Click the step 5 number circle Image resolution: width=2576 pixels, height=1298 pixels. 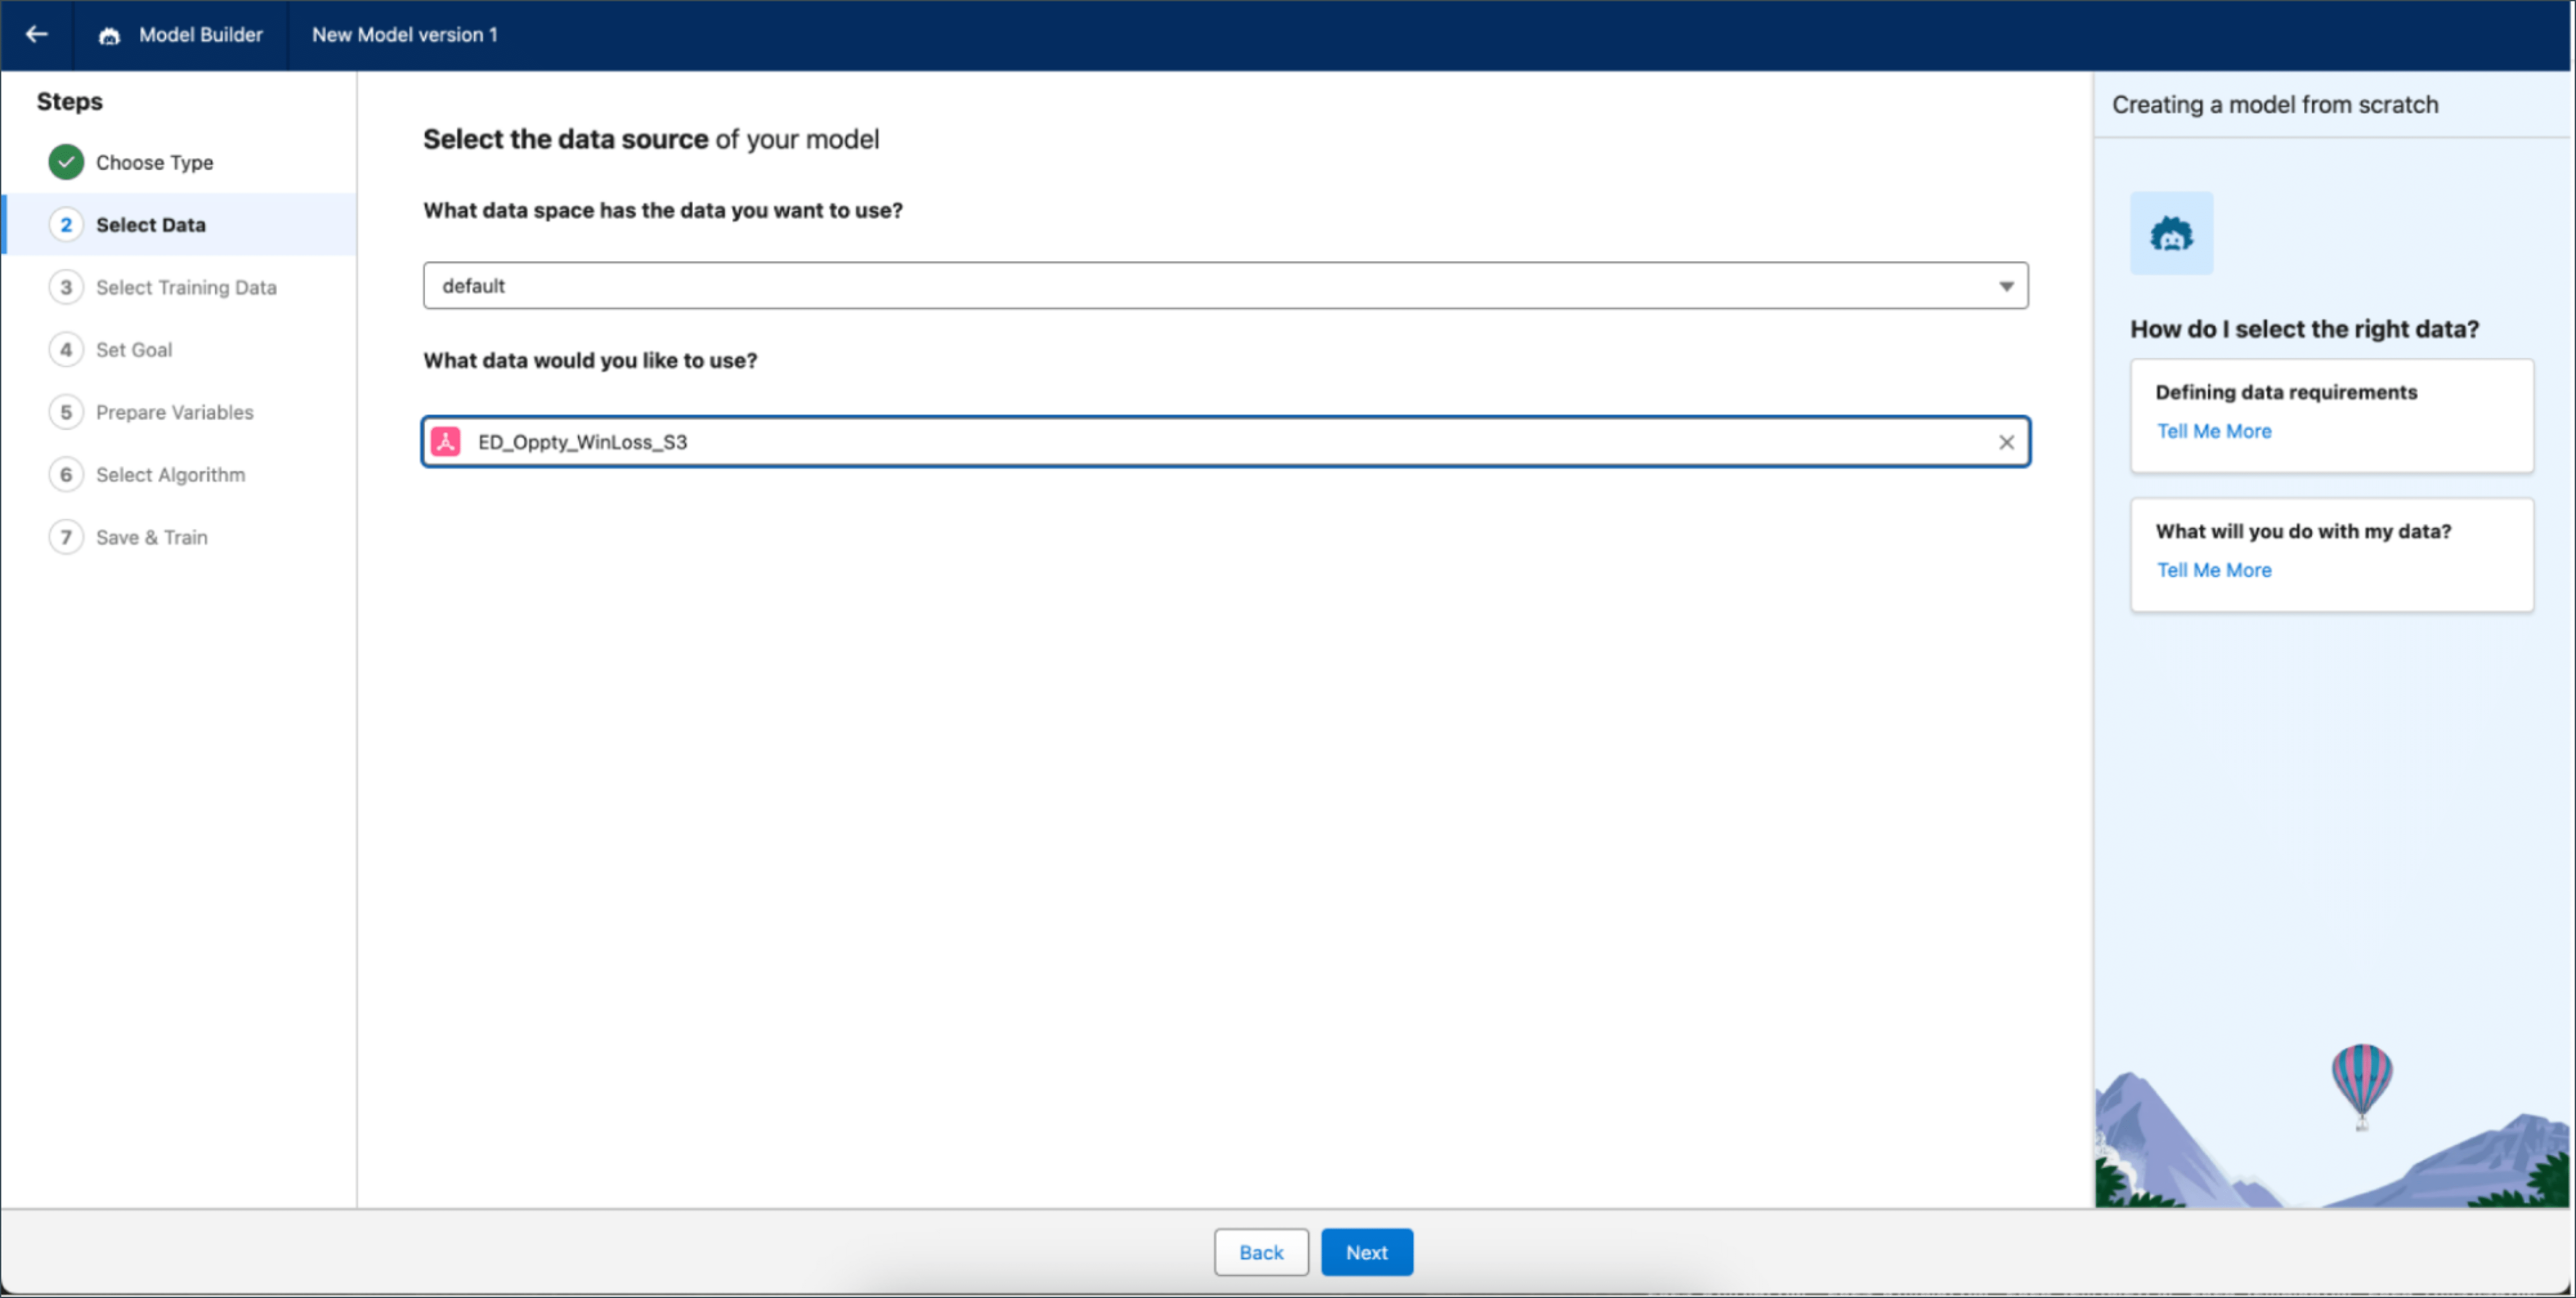(66, 412)
